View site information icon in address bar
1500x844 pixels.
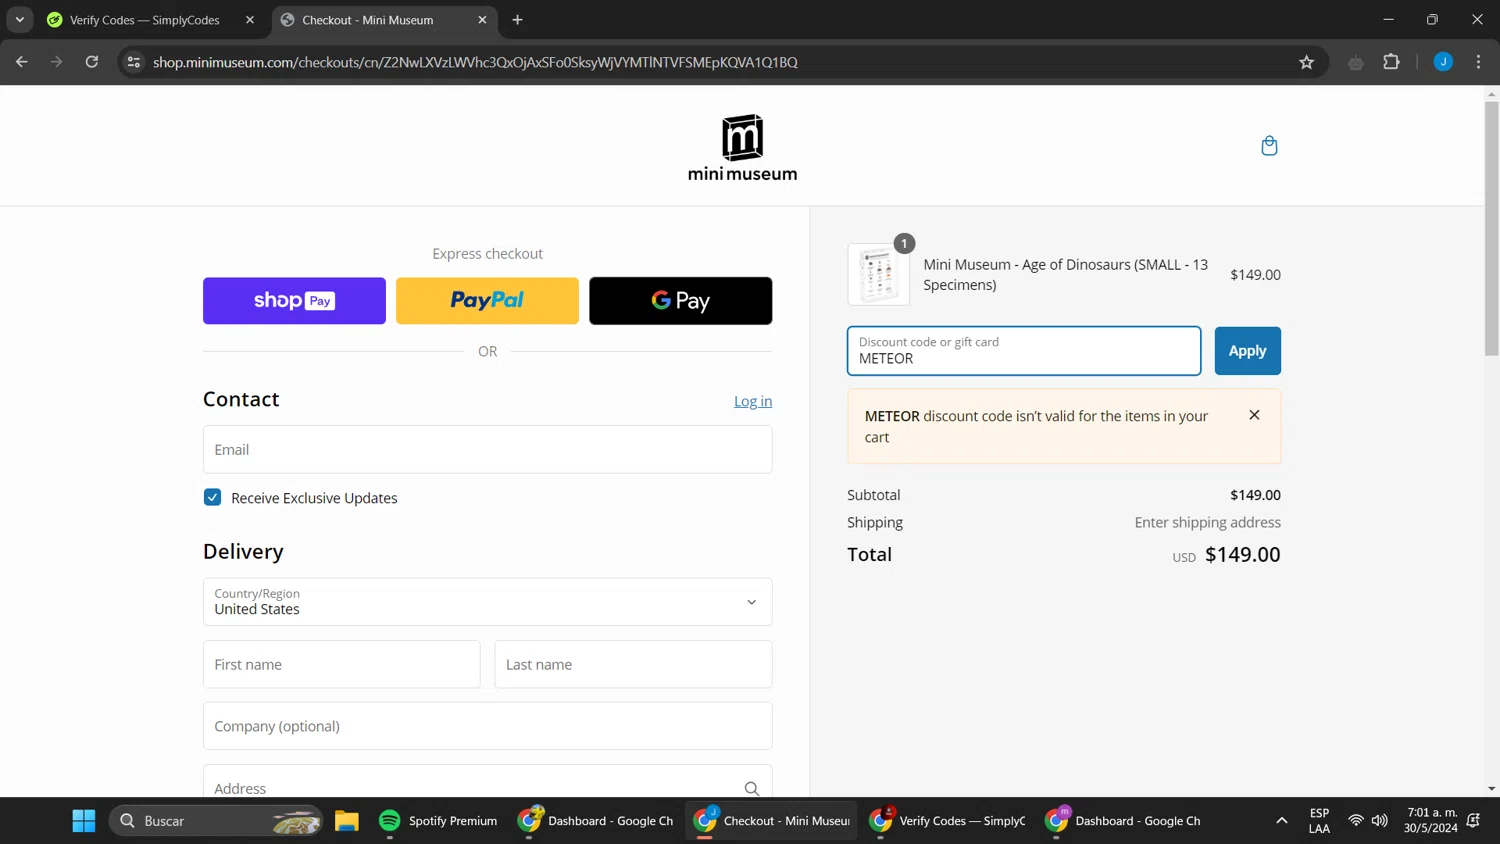pyautogui.click(x=134, y=62)
